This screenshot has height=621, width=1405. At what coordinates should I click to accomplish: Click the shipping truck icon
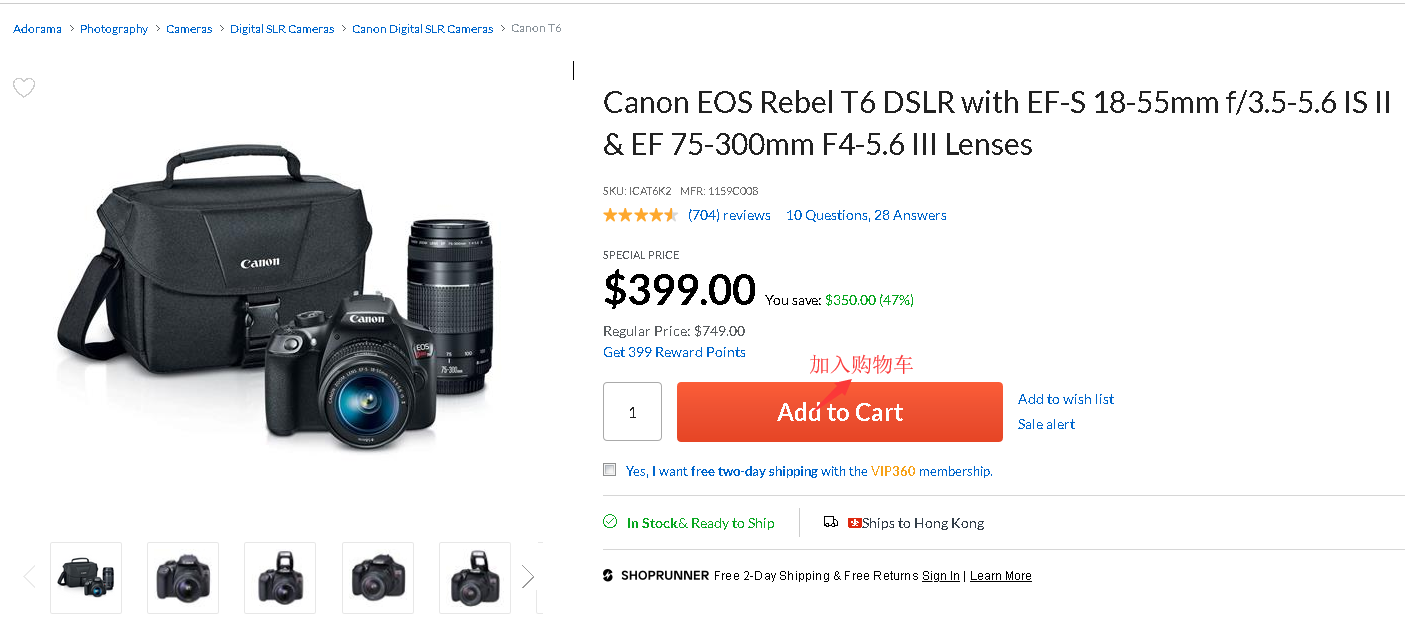[x=831, y=522]
